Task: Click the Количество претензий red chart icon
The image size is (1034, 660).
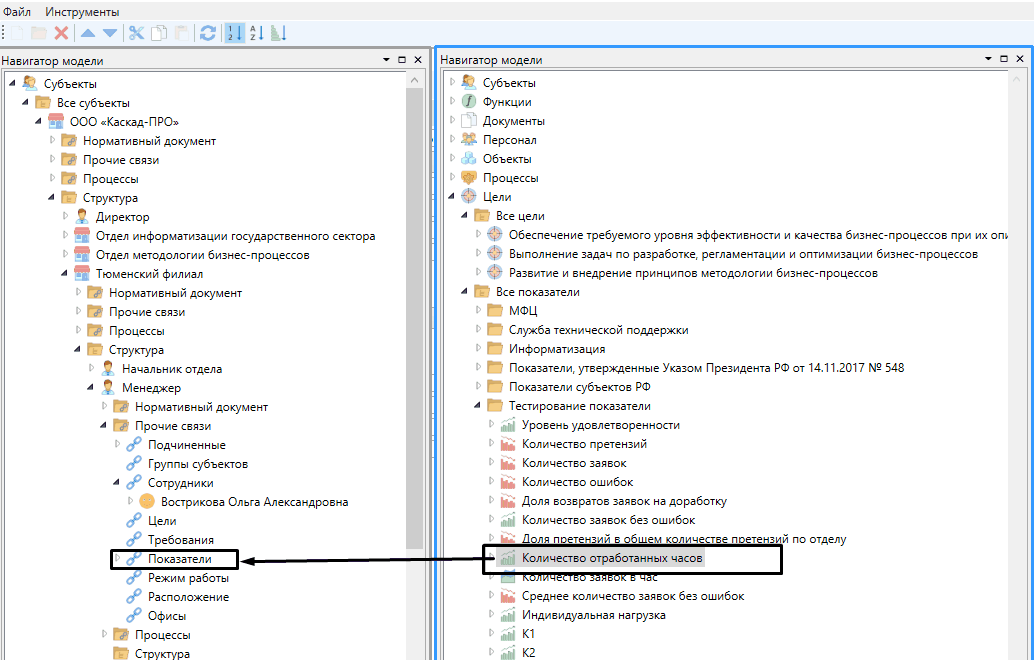Action: (508, 444)
